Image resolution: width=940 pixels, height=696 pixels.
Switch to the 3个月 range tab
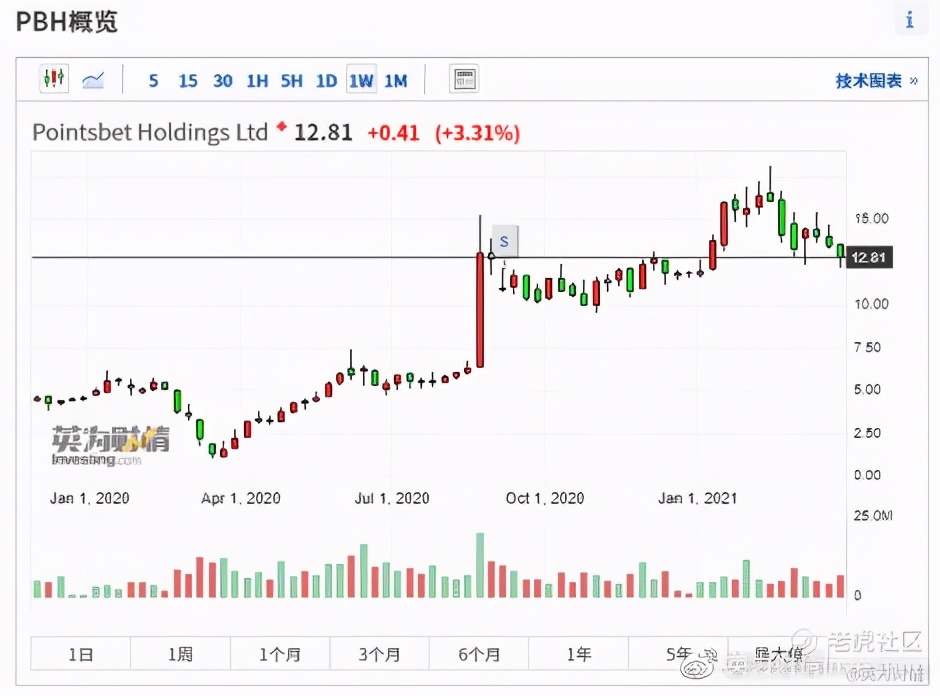[380, 654]
